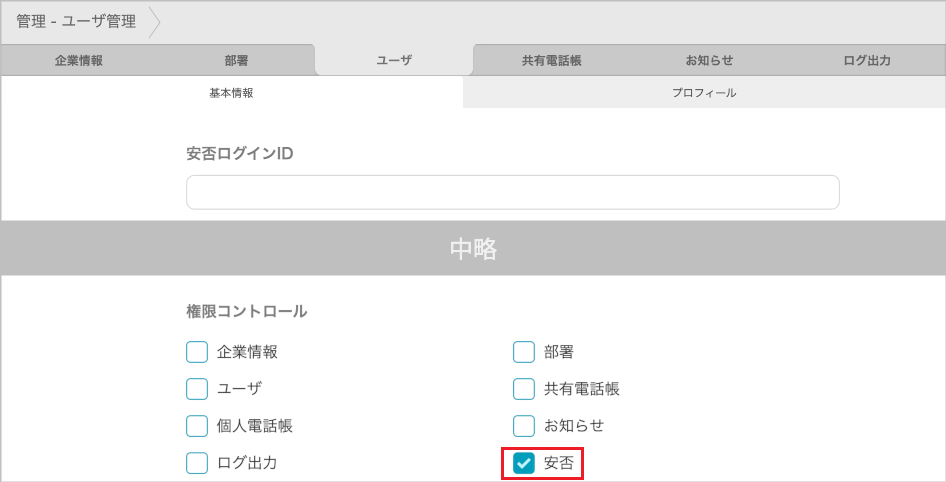
Task: Show the プロフィール sub-tab
Action: tap(704, 93)
